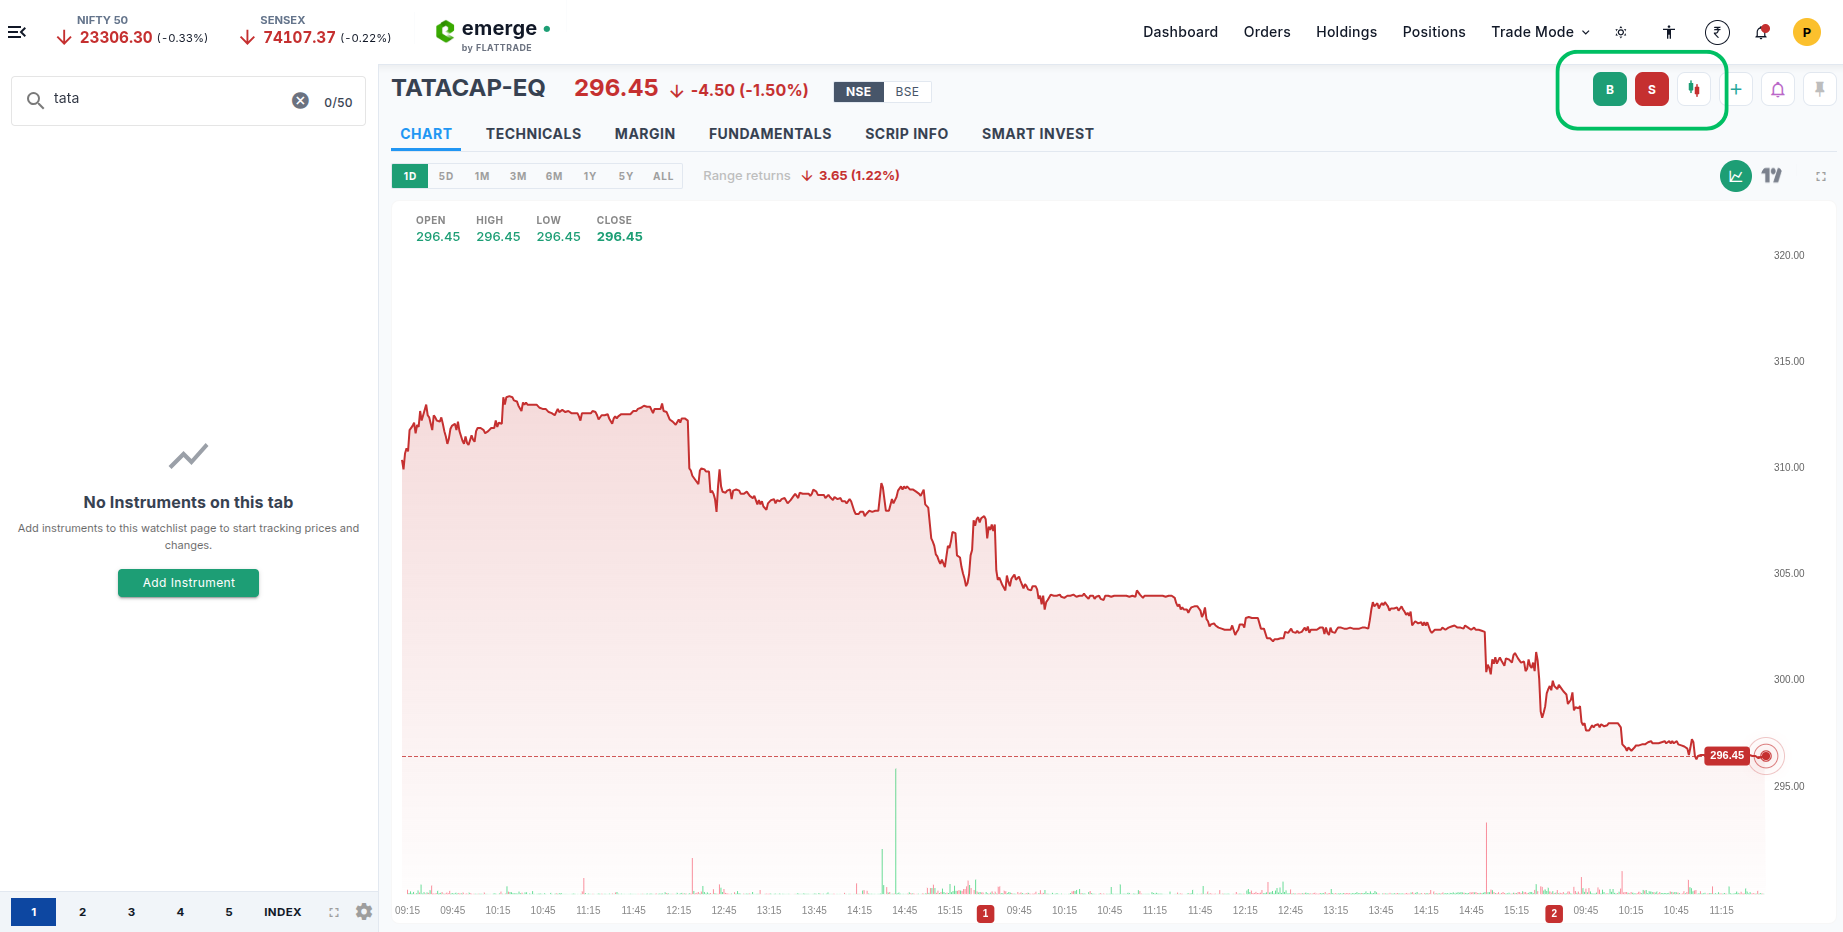Open the notifications bell in header
This screenshot has height=932, width=1843.
1762,32
